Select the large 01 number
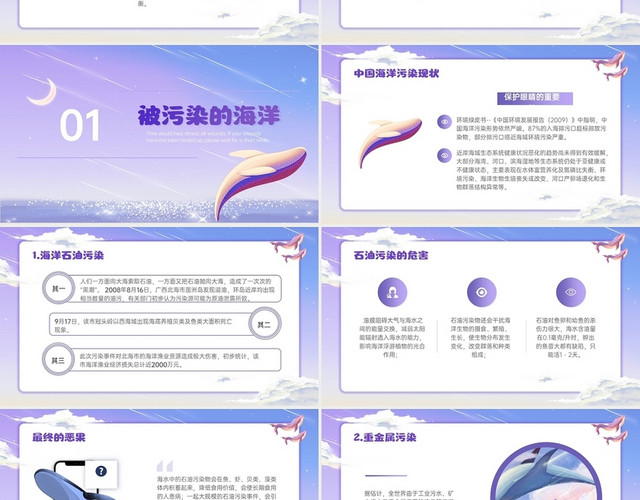 tap(80, 126)
